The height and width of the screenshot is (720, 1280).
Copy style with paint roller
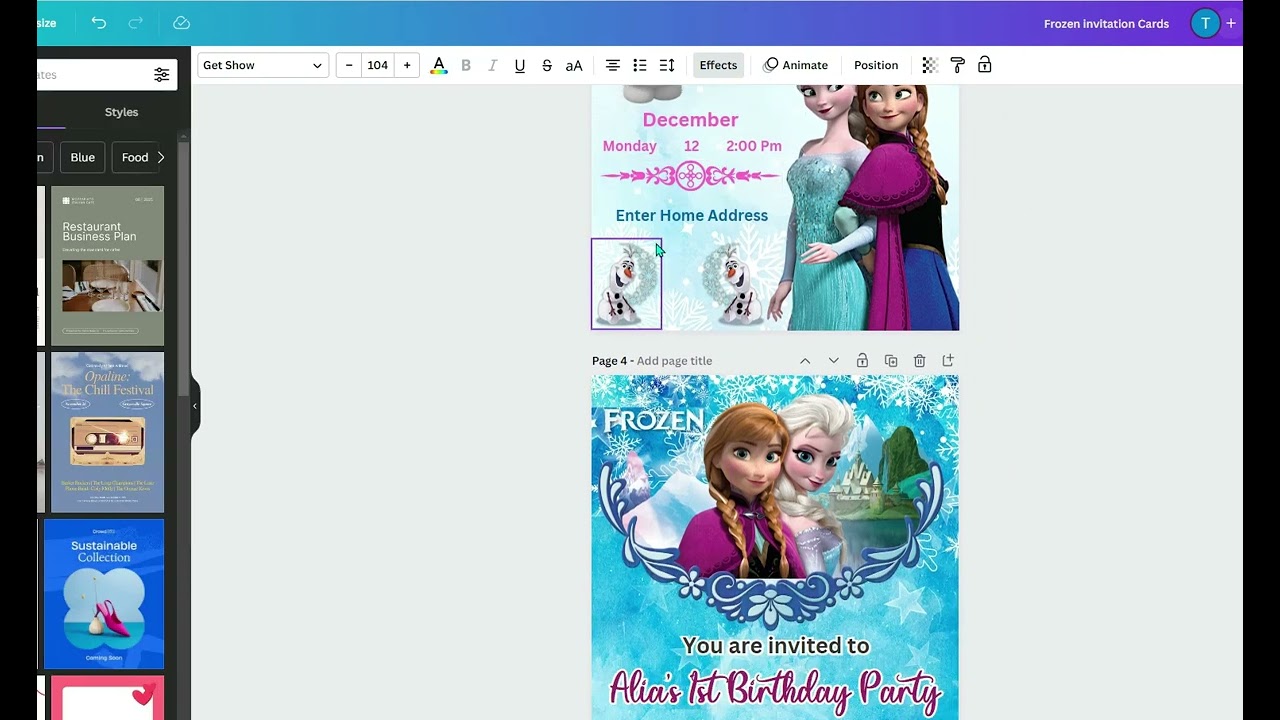coord(957,65)
